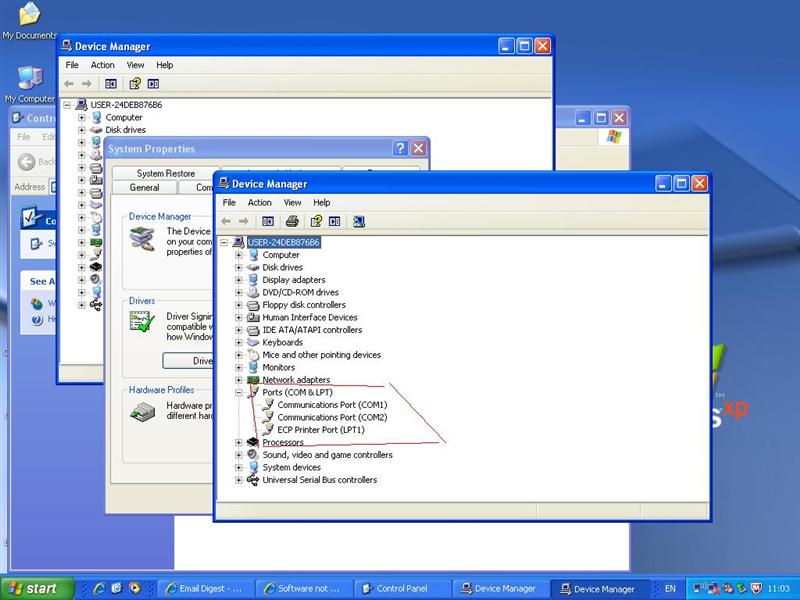Image resolution: width=800 pixels, height=600 pixels.
Task: Select the Sound, video and game controllers icon
Action: [x=253, y=455]
